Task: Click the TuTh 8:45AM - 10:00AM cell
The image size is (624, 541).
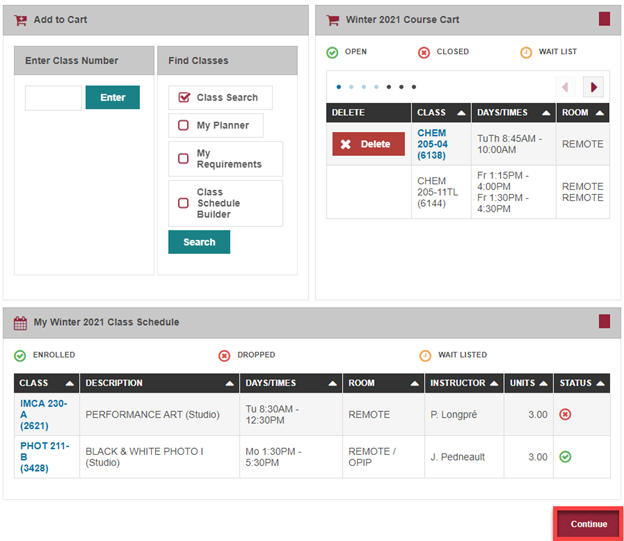Action: pyautogui.click(x=513, y=144)
